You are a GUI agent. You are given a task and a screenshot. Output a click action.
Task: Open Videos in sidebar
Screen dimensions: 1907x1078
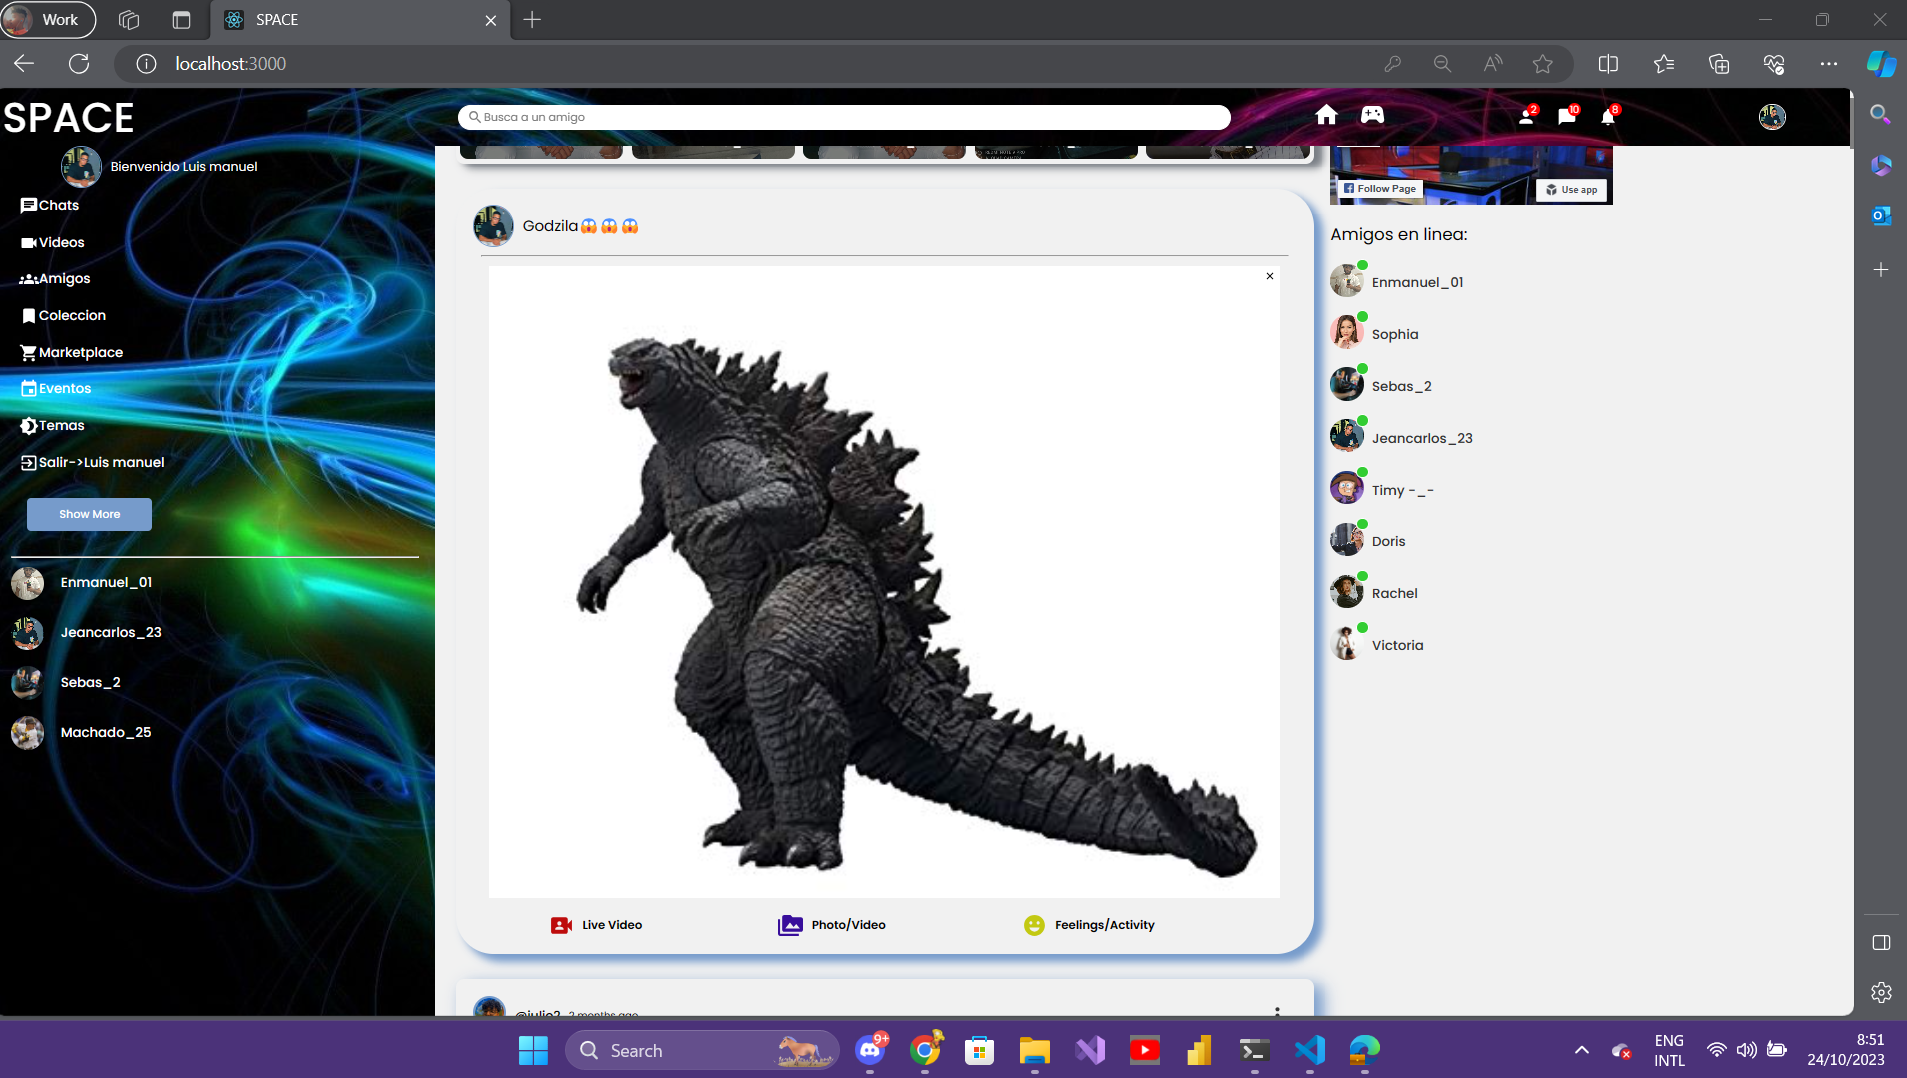pos(53,242)
